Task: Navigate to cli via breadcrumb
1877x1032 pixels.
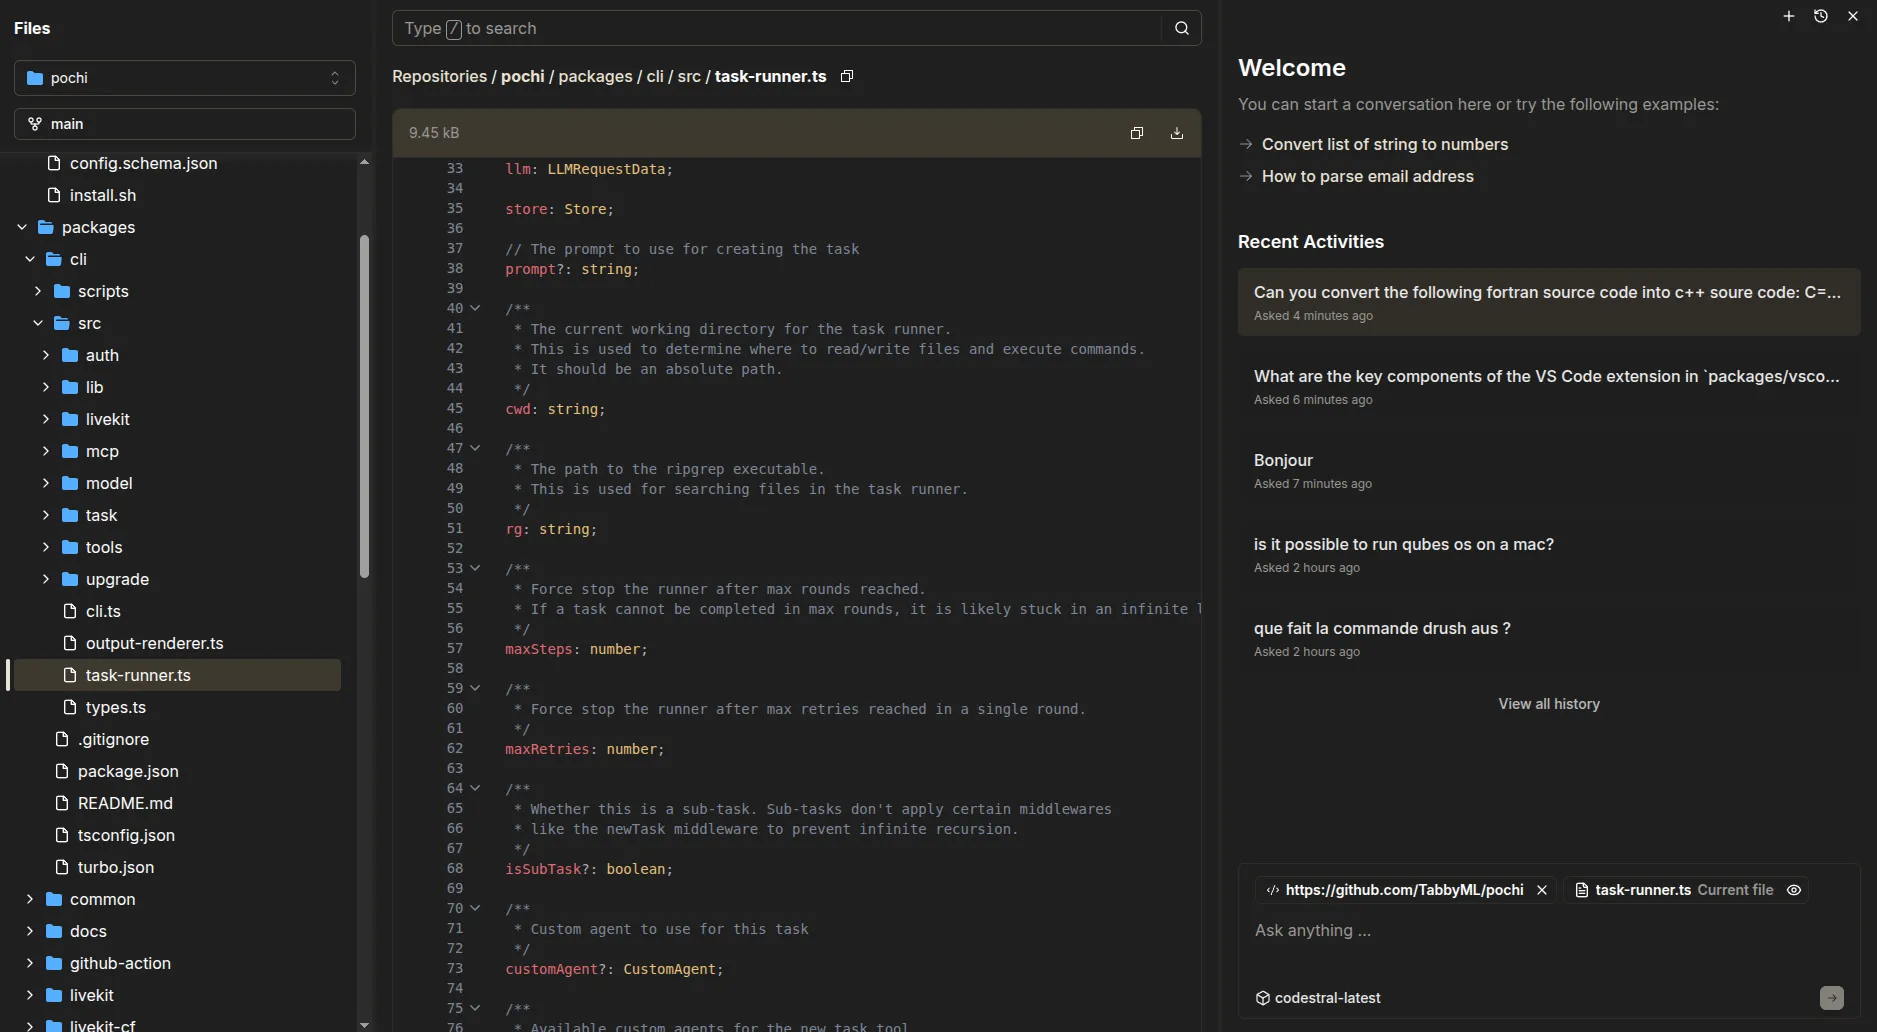Action: [654, 76]
